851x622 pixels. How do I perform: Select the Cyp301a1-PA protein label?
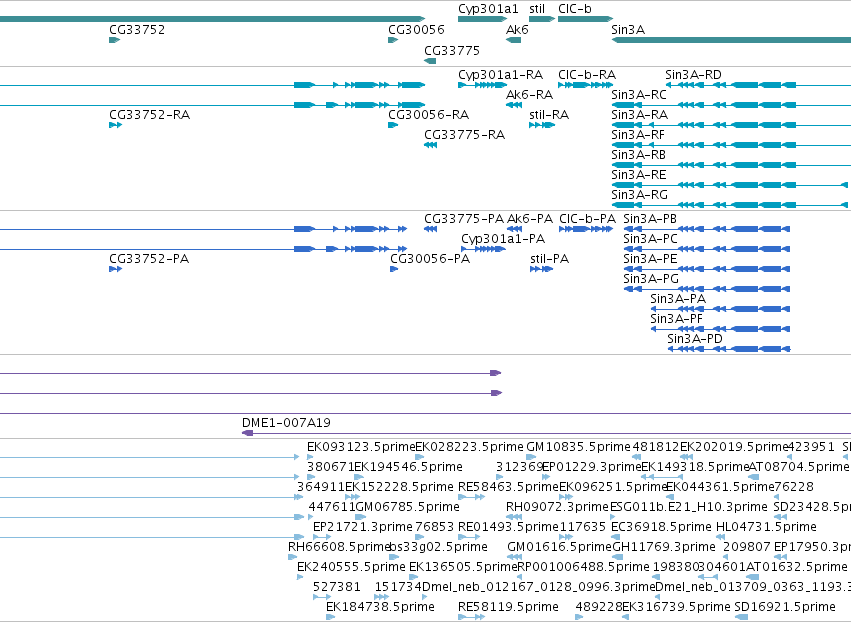[503, 239]
